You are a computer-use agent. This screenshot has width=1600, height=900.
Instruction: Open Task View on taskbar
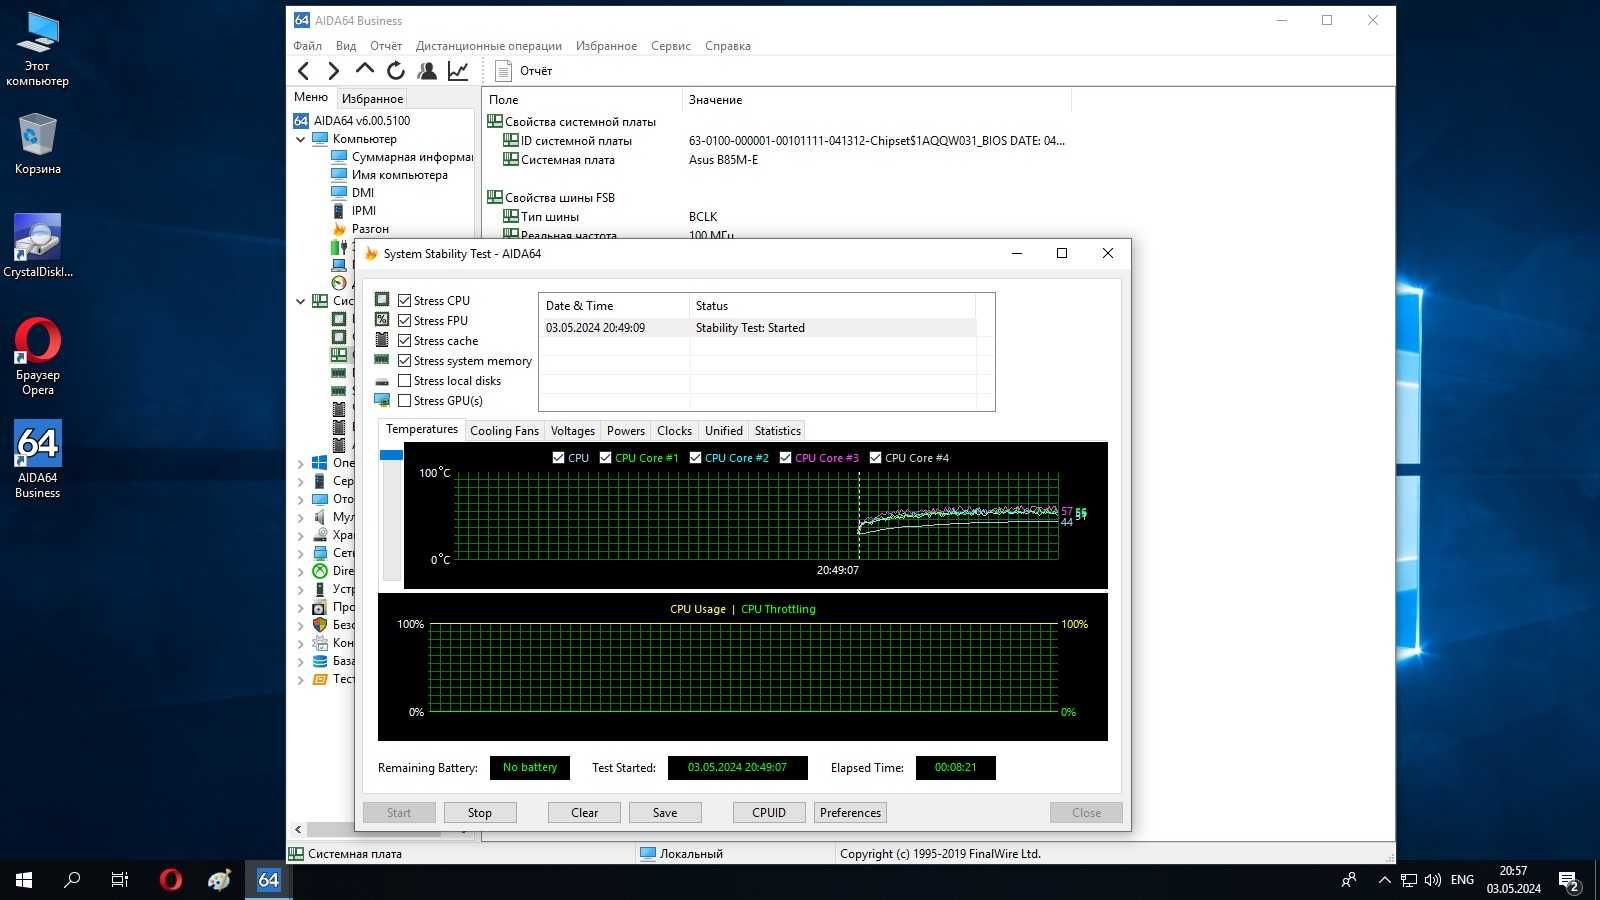120,880
